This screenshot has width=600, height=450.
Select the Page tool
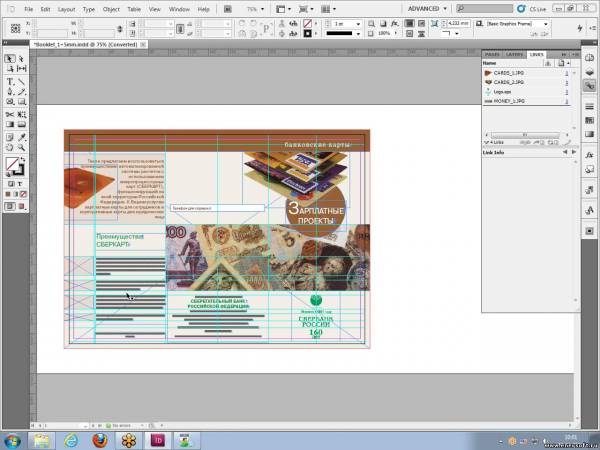click(x=10, y=68)
